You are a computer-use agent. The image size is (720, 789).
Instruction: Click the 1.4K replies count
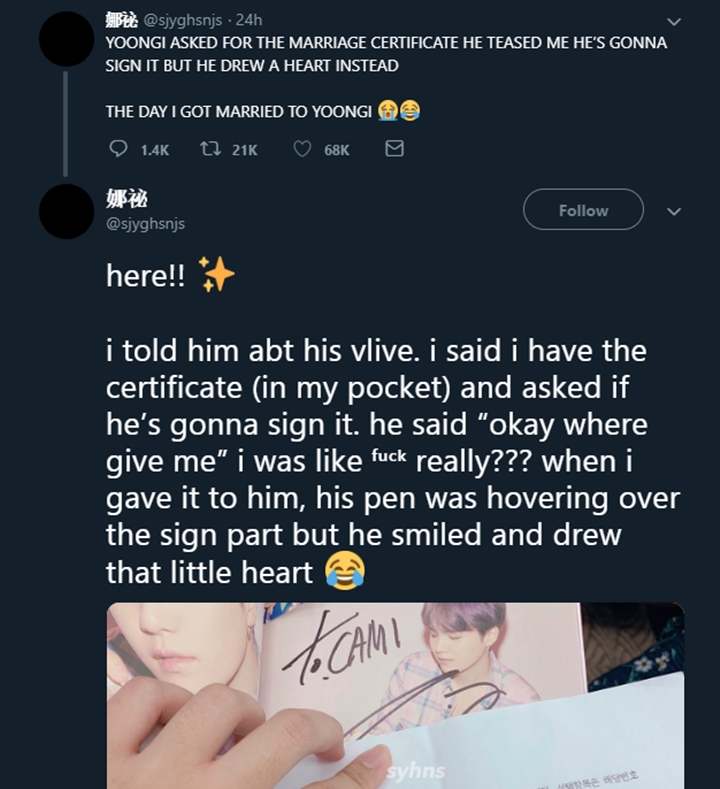click(x=154, y=150)
